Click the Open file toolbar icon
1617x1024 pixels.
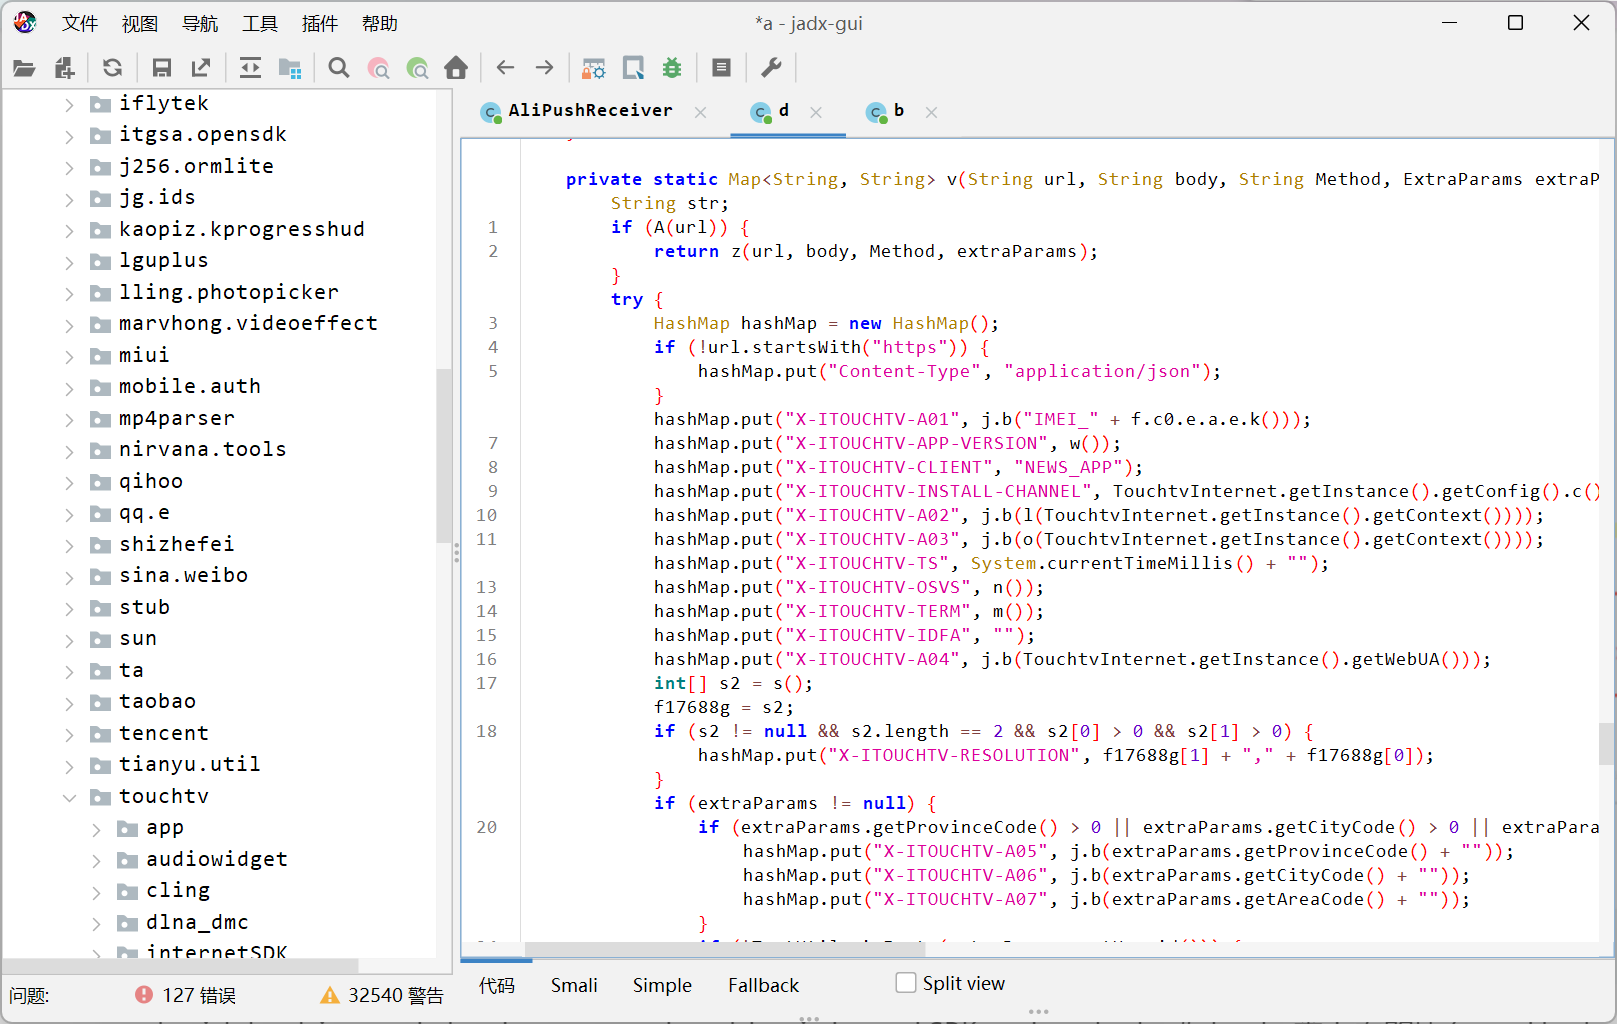point(24,68)
